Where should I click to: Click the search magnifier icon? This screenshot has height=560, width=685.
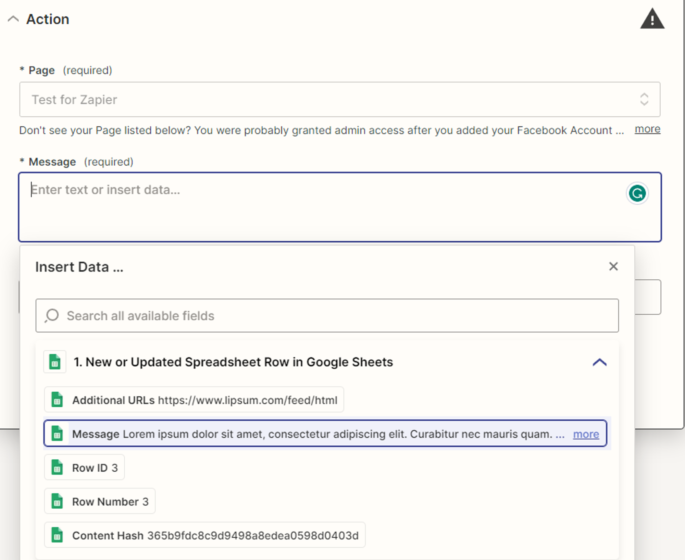coord(52,315)
